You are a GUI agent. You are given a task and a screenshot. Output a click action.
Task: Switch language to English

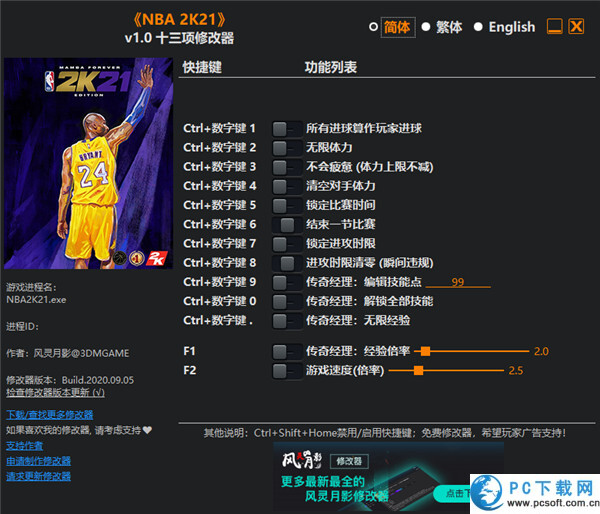[x=478, y=27]
